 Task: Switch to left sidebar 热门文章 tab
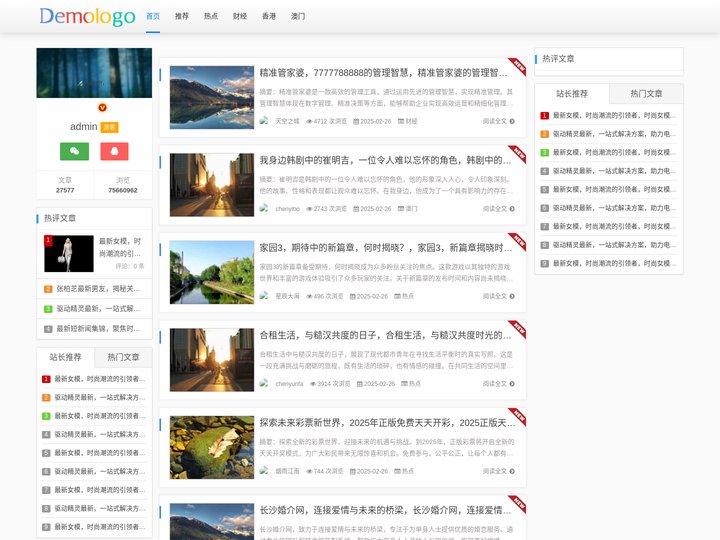pyautogui.click(x=123, y=357)
